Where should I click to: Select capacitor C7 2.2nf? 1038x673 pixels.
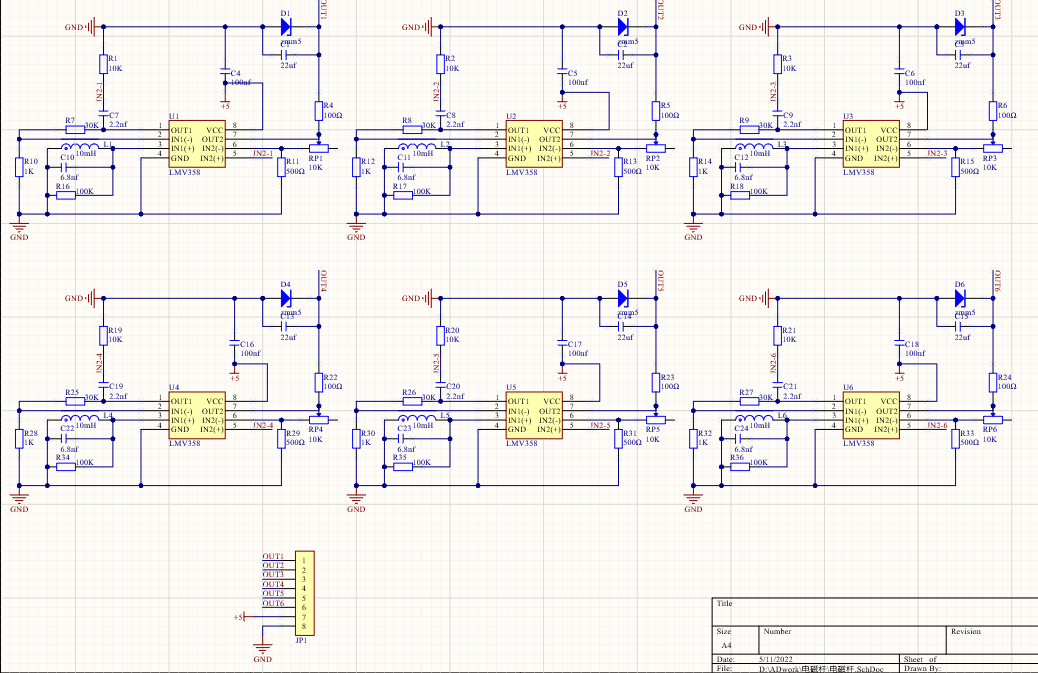[103, 114]
